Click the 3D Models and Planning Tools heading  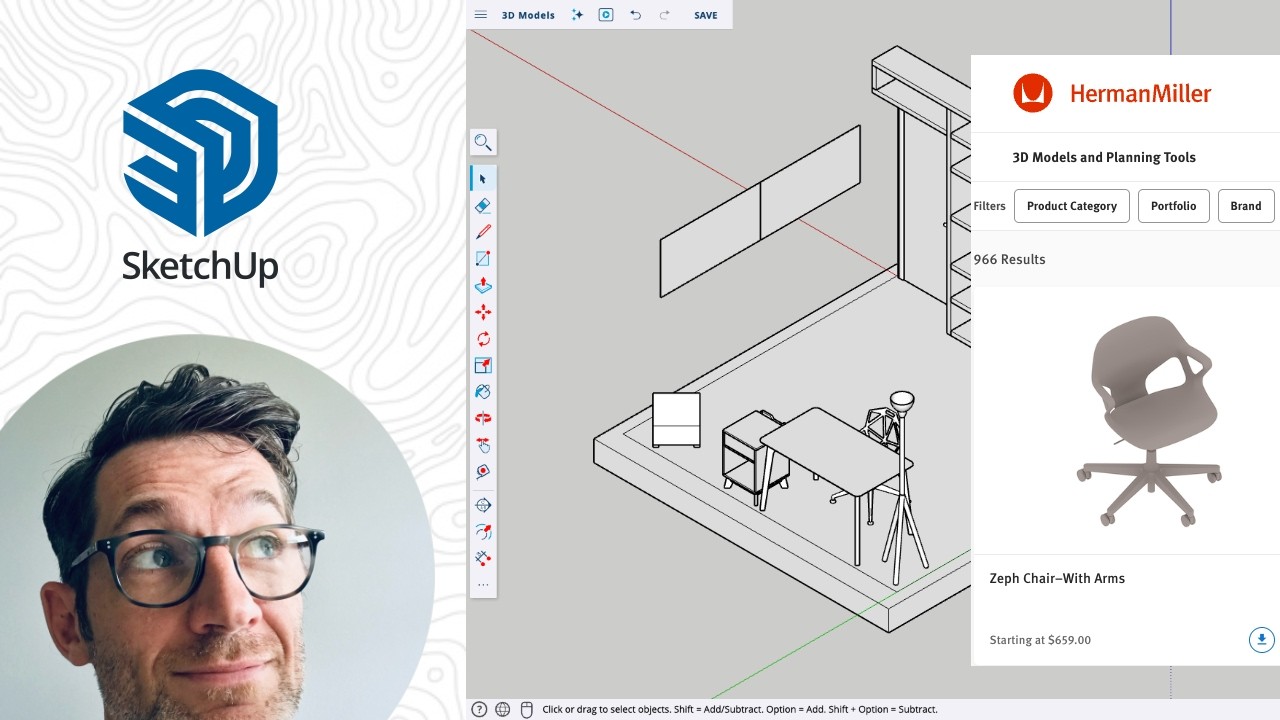click(1104, 157)
